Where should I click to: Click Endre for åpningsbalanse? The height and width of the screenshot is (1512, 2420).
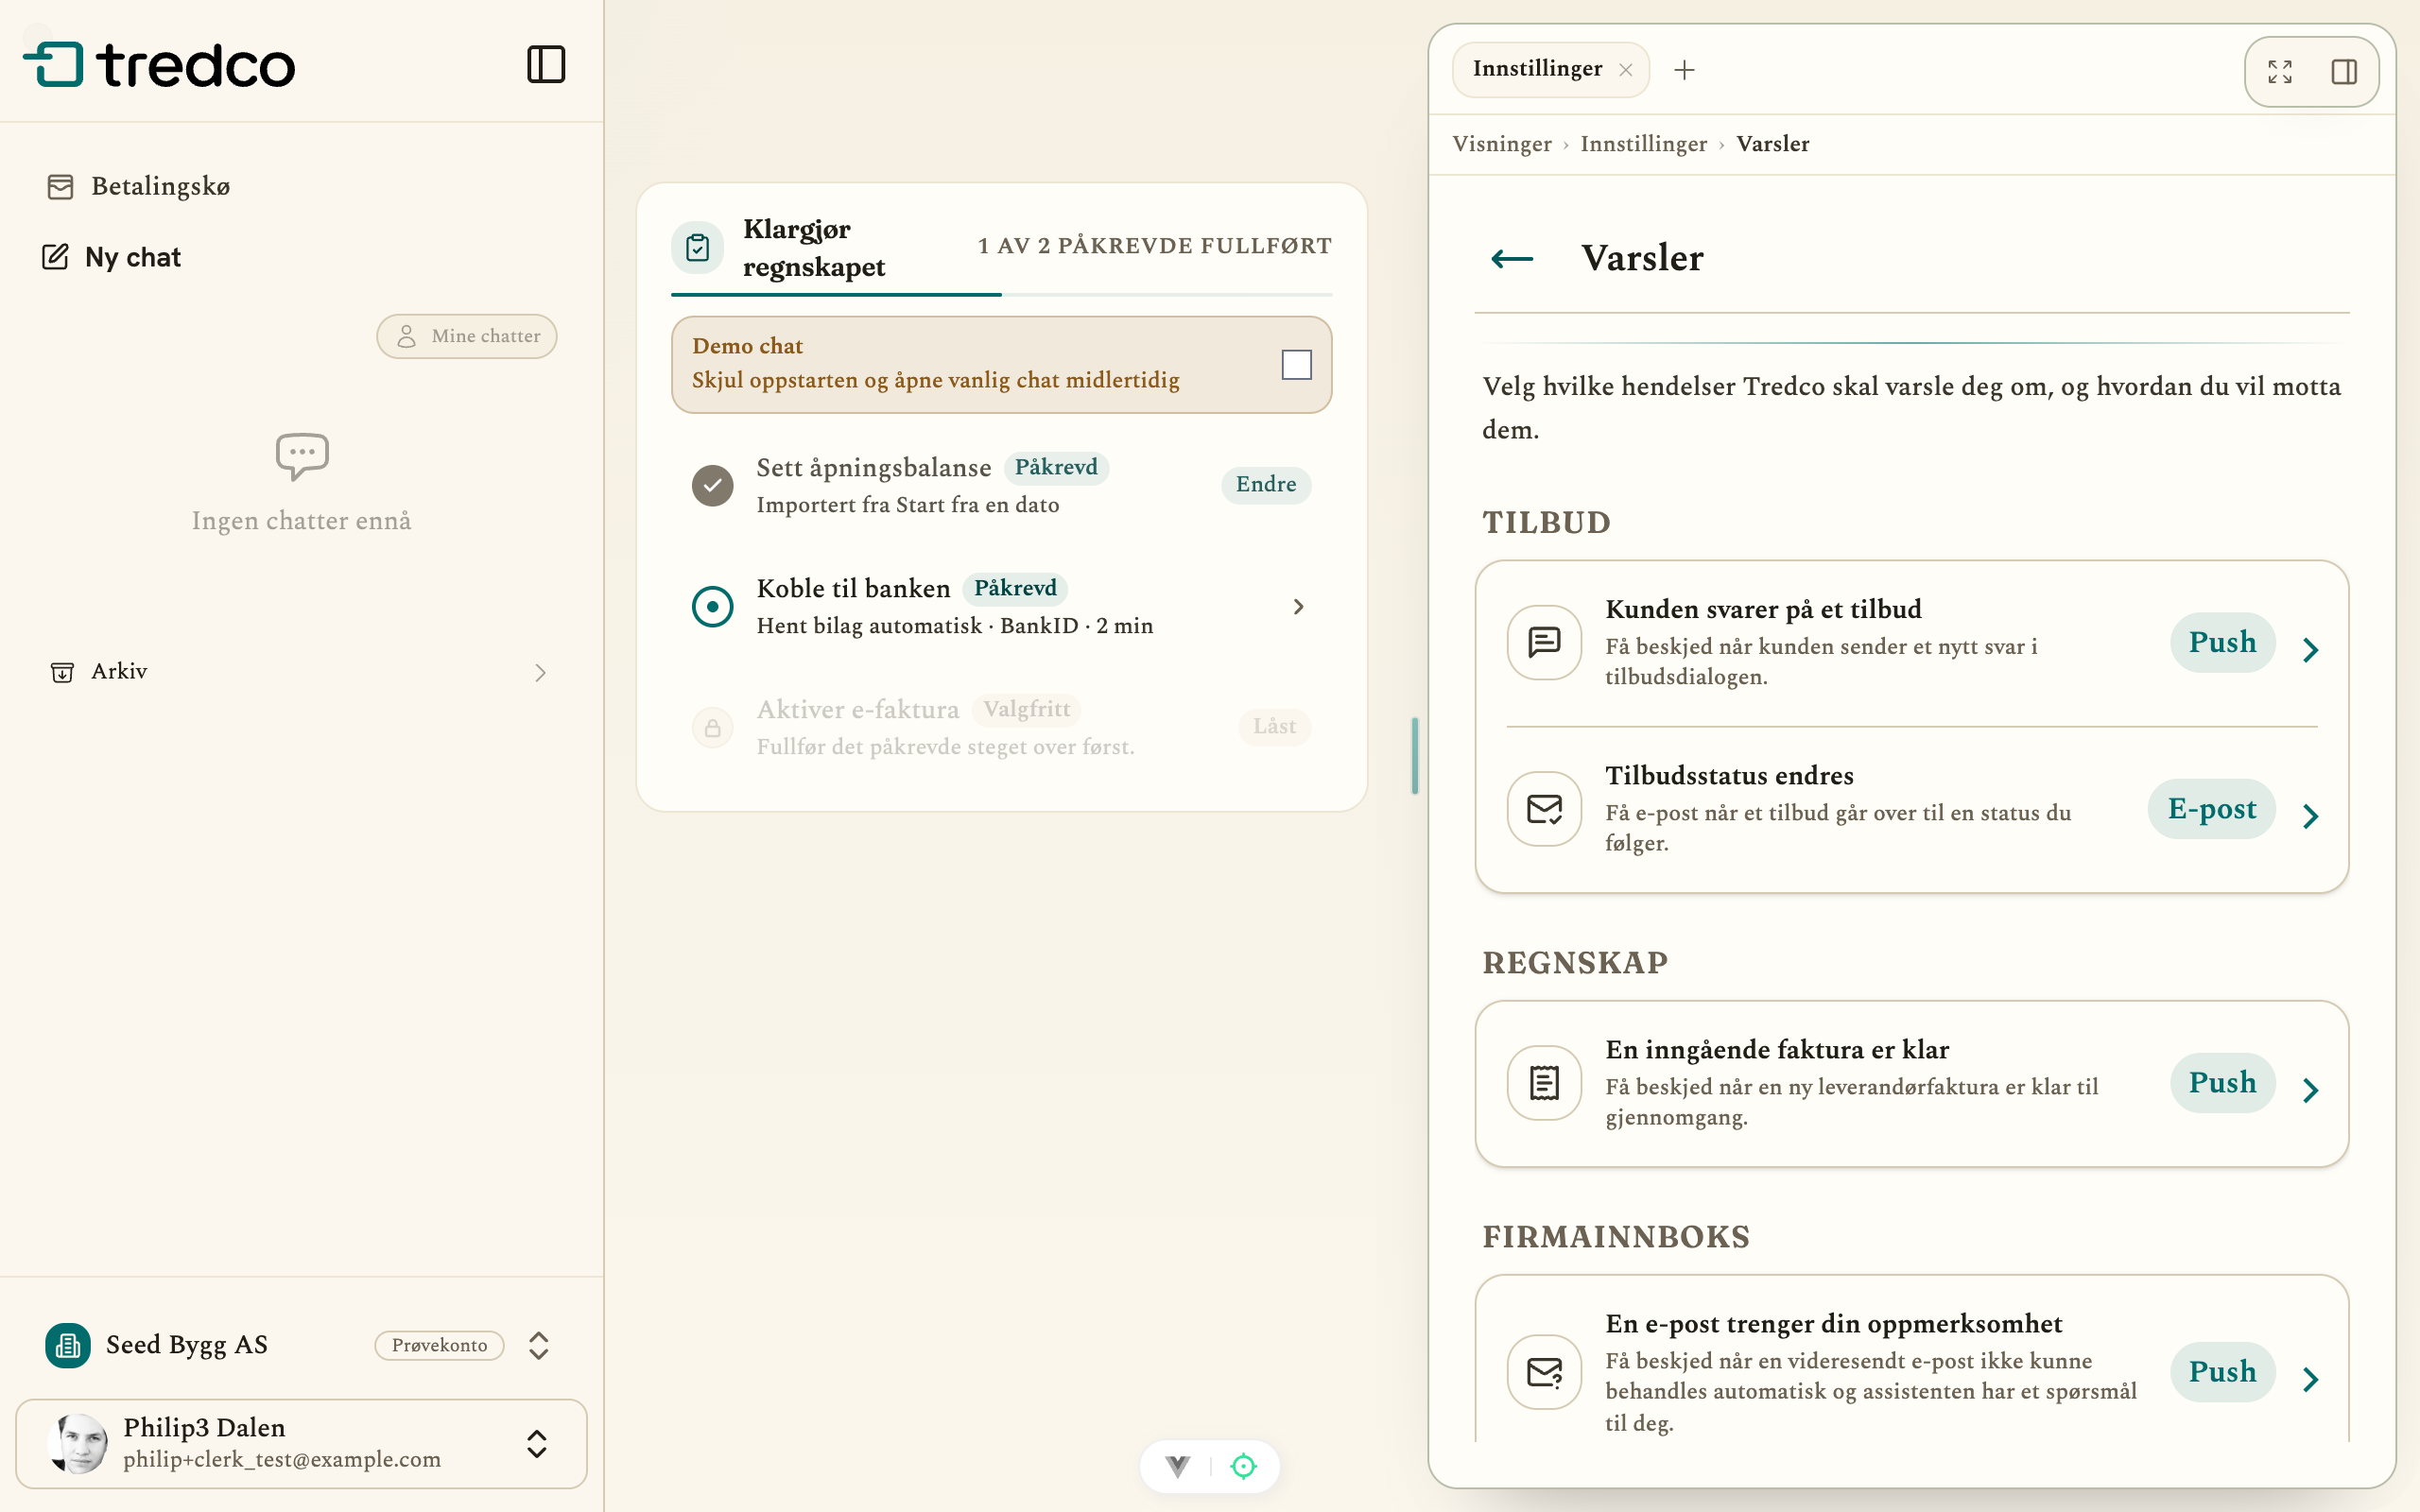pos(1266,485)
